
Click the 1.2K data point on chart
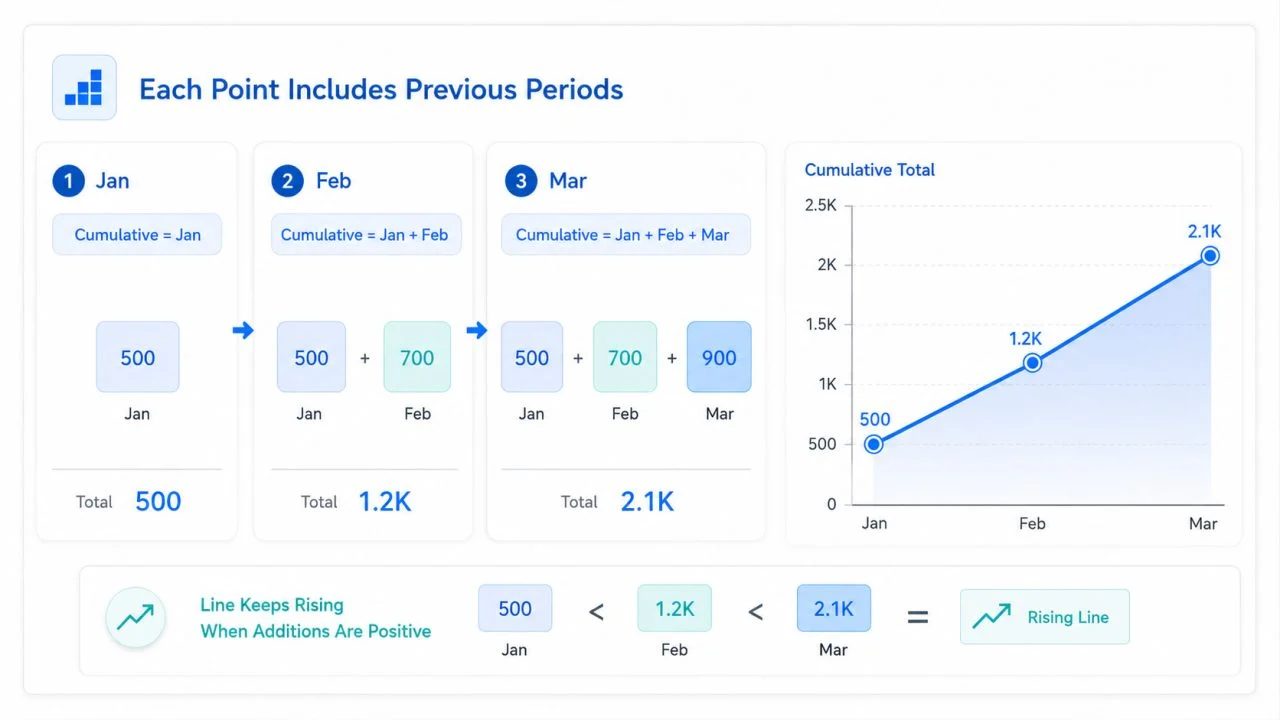point(1033,362)
